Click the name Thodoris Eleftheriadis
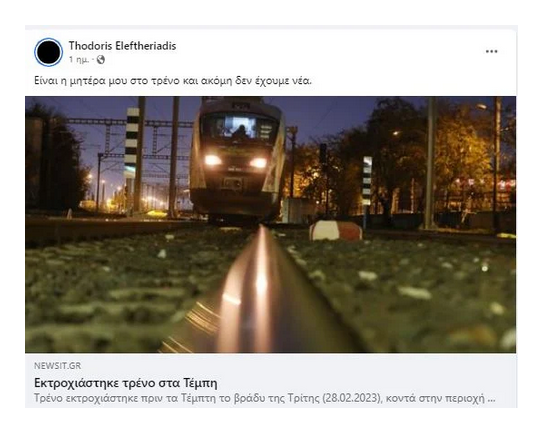 [122, 46]
